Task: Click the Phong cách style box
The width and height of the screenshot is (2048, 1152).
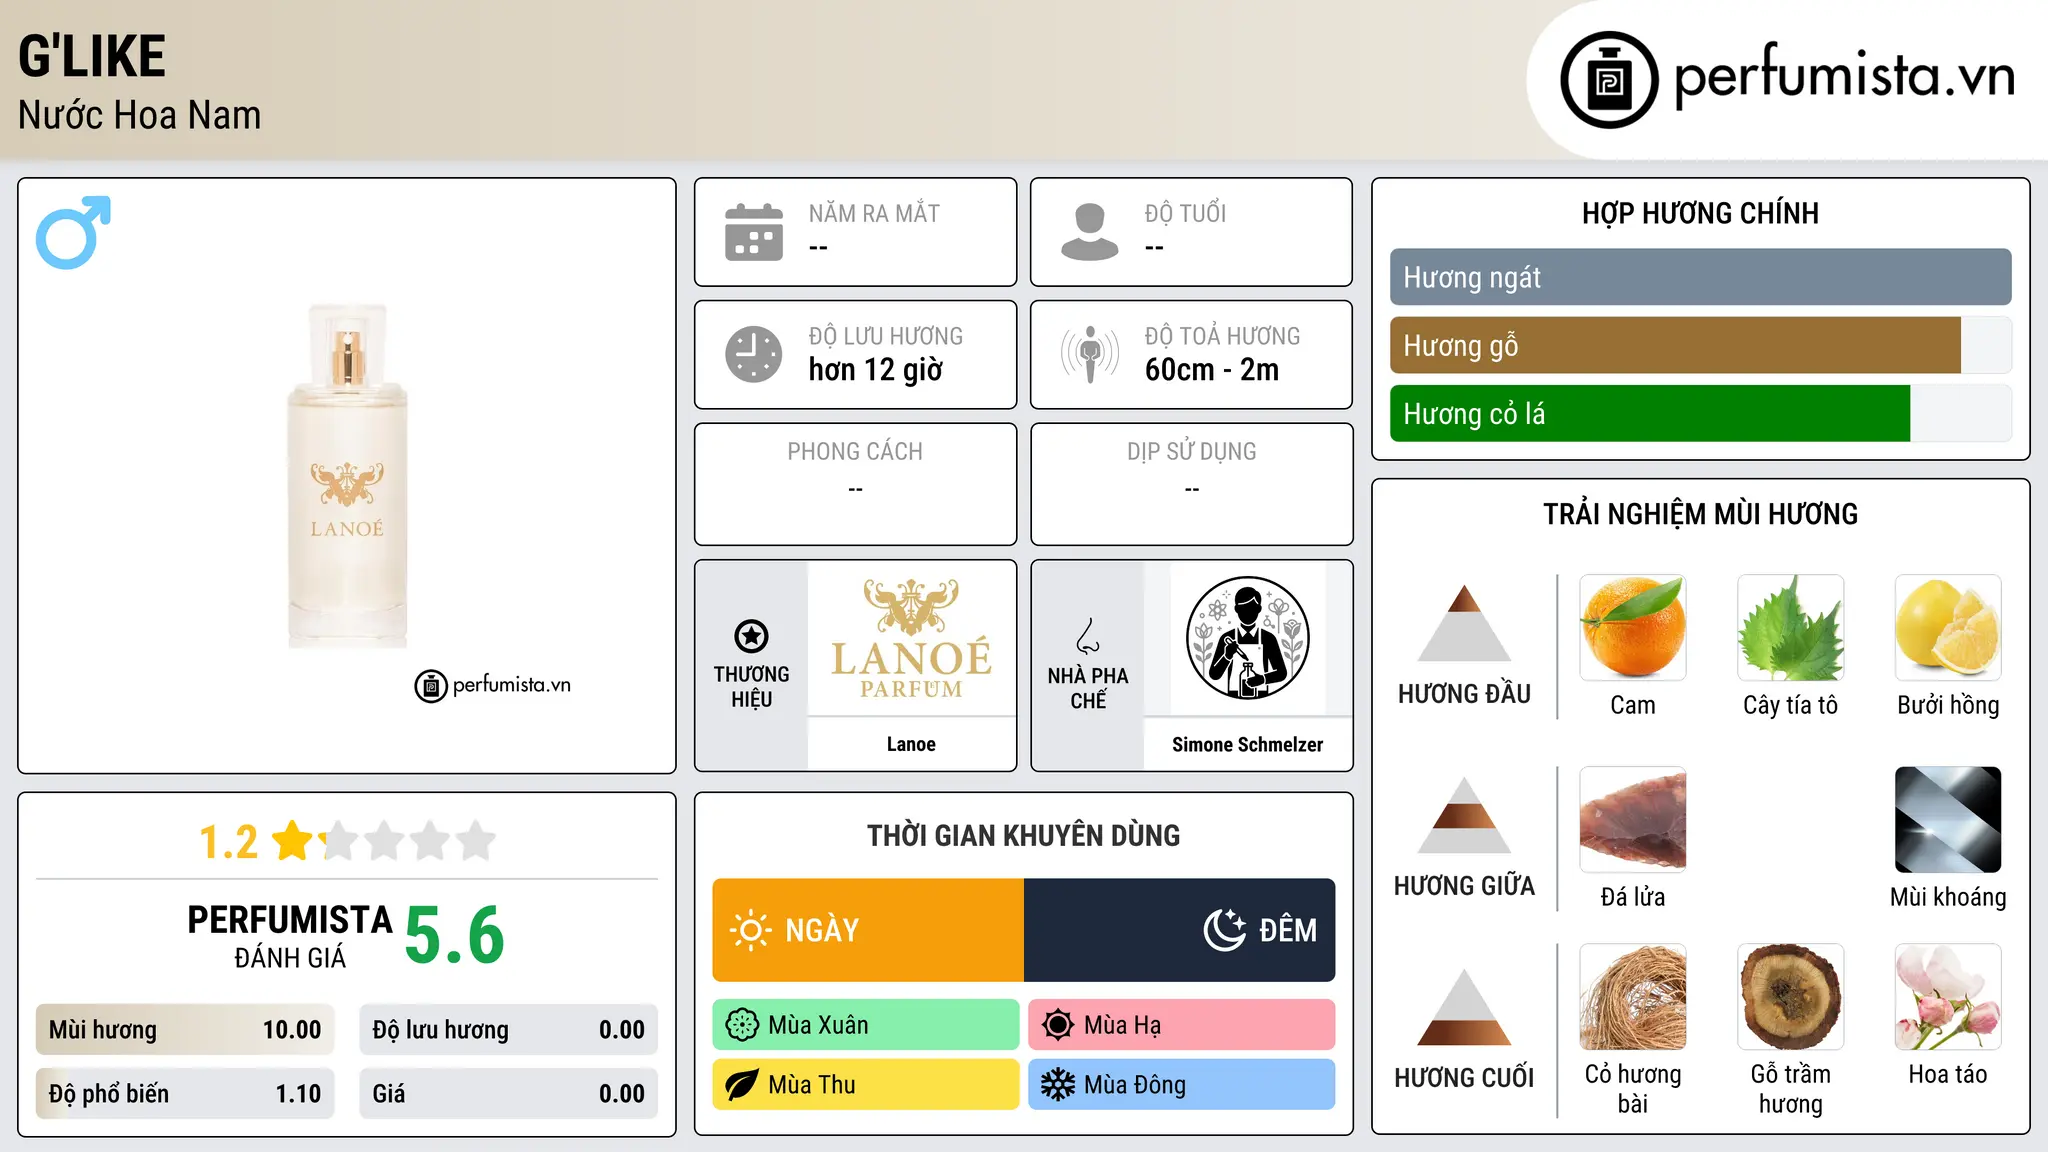Action: [856, 484]
